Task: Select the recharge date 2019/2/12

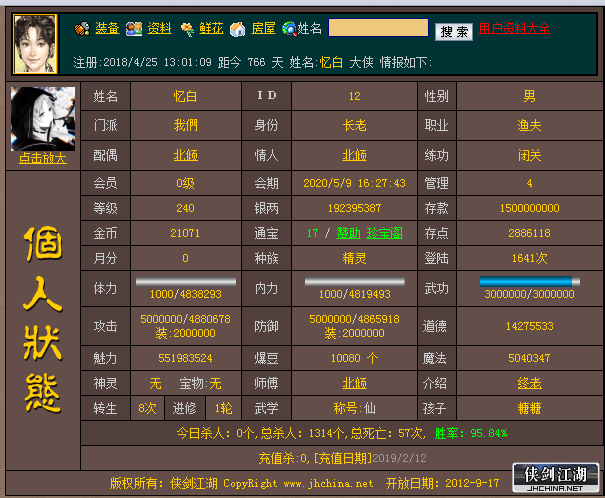Action: pos(399,458)
